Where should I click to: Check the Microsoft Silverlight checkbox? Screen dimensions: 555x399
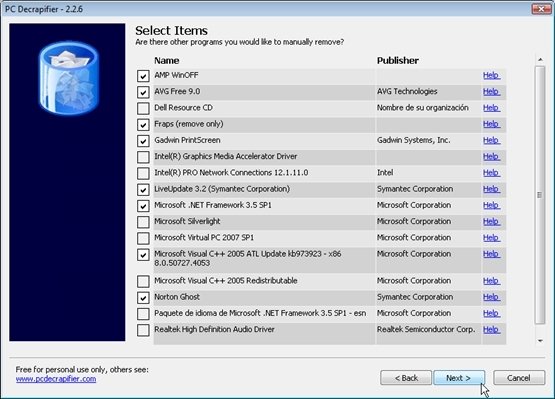(143, 222)
